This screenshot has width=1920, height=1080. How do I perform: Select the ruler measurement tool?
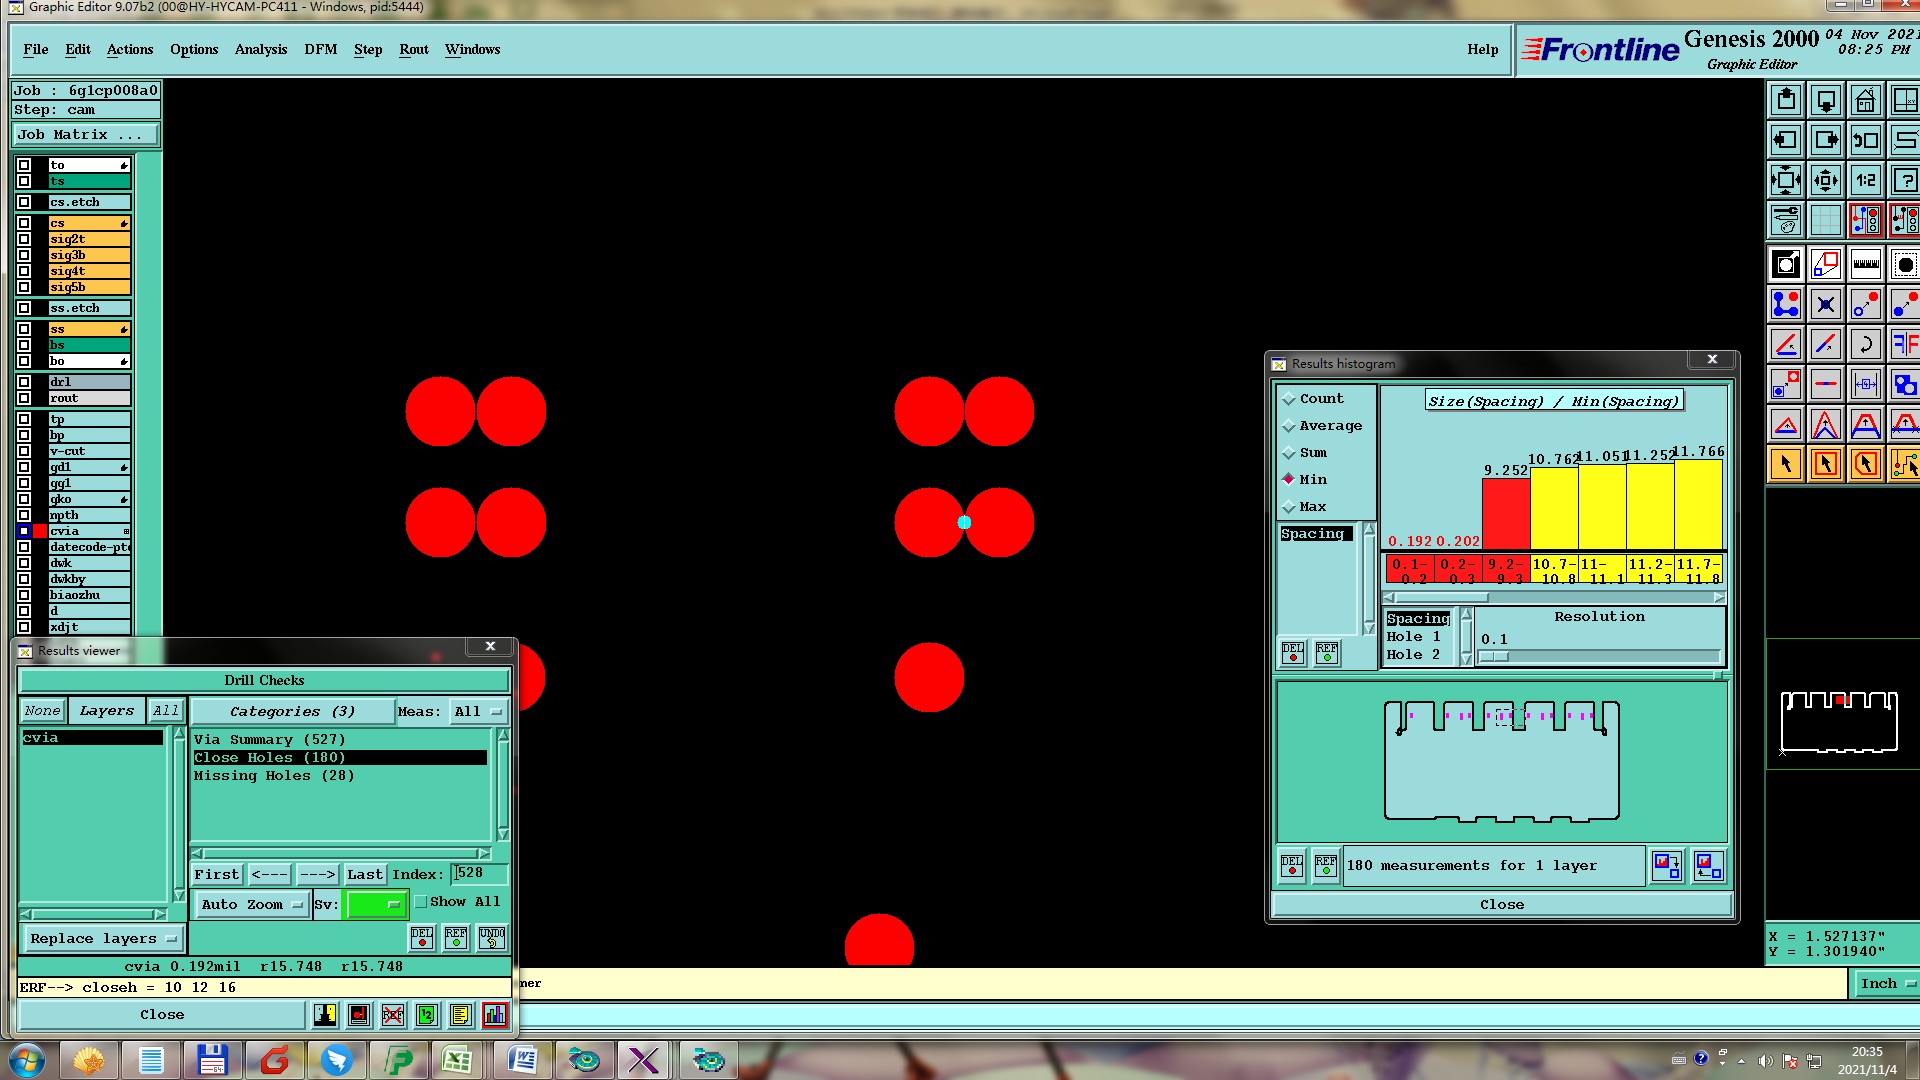click(x=1865, y=265)
